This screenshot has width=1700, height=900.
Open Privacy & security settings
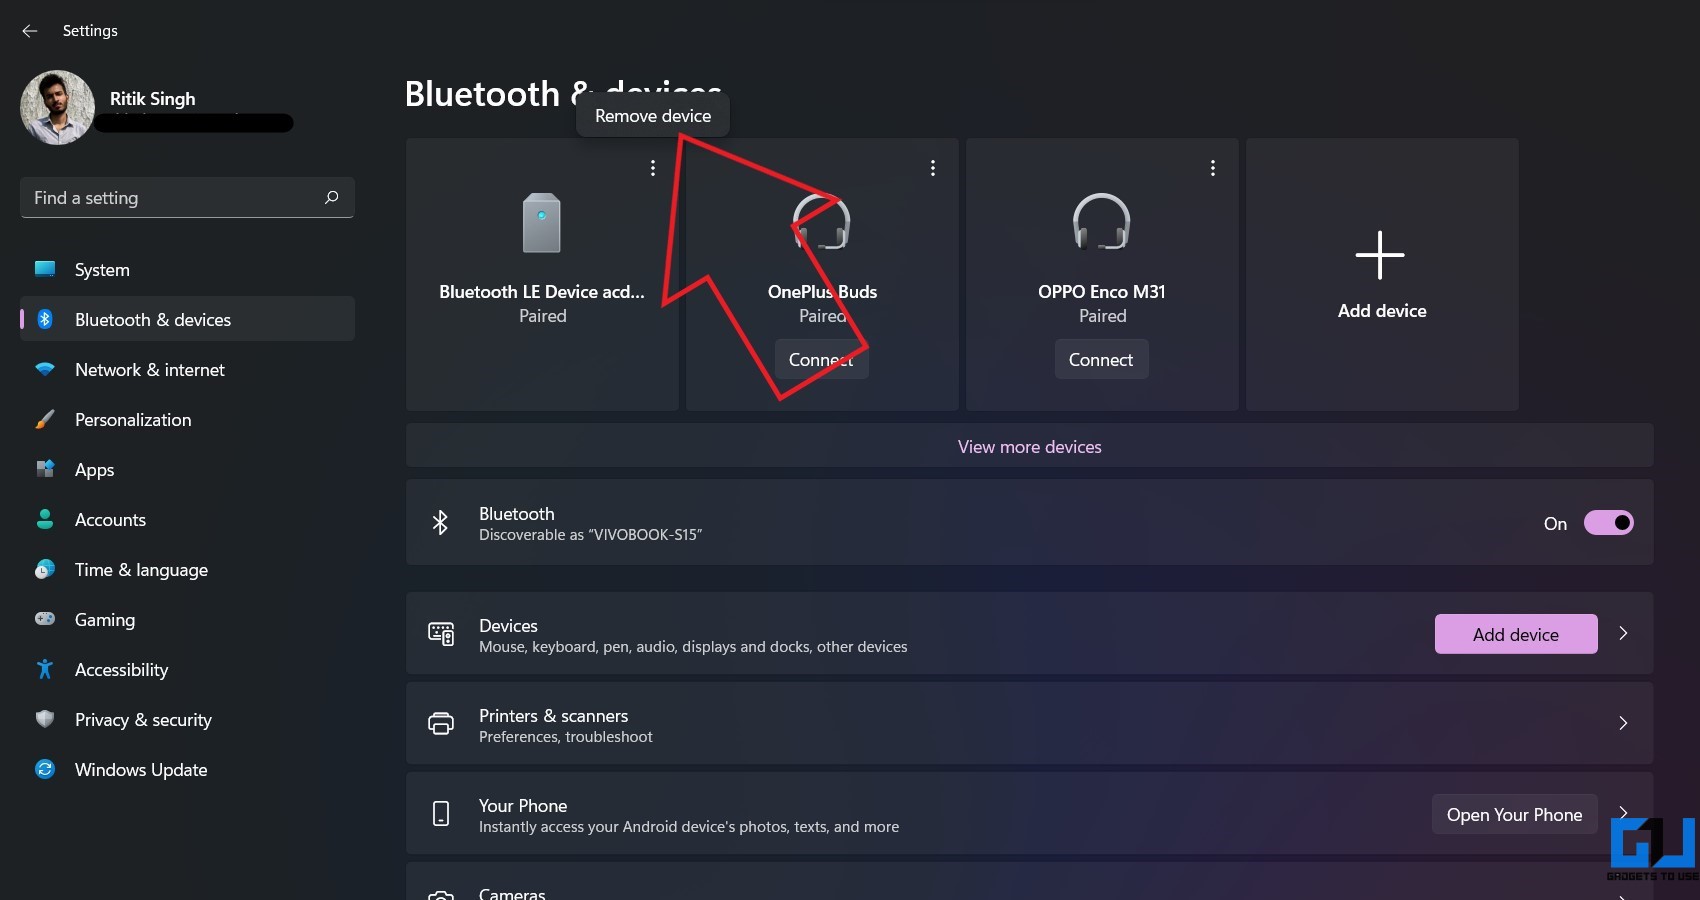187,720
